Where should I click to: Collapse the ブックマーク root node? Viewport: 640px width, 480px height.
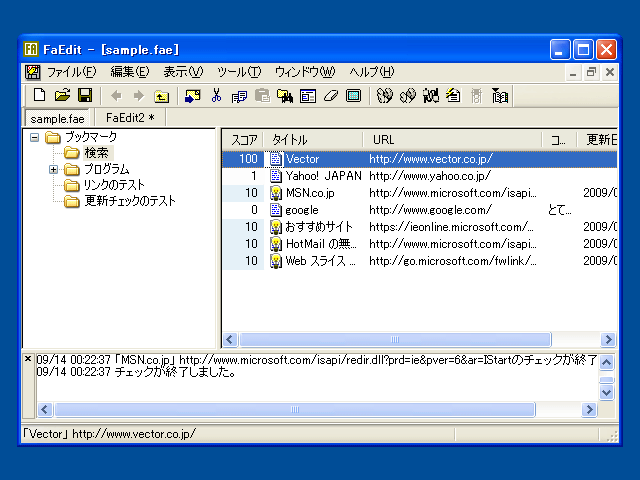click(35, 138)
